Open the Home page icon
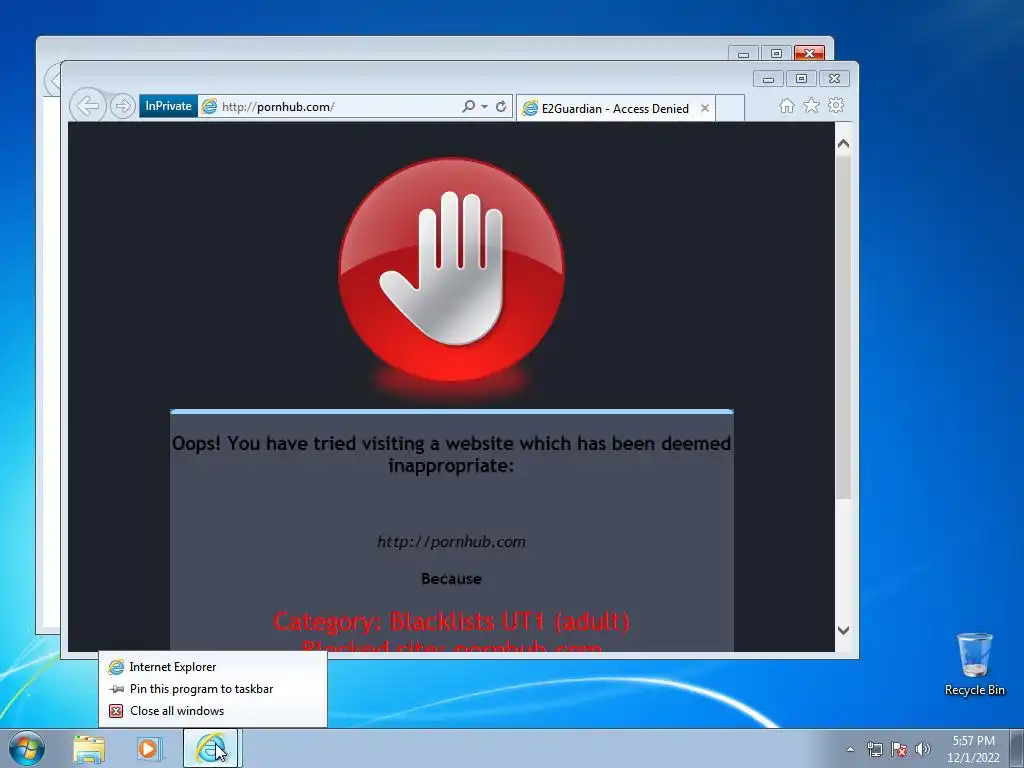 click(787, 106)
